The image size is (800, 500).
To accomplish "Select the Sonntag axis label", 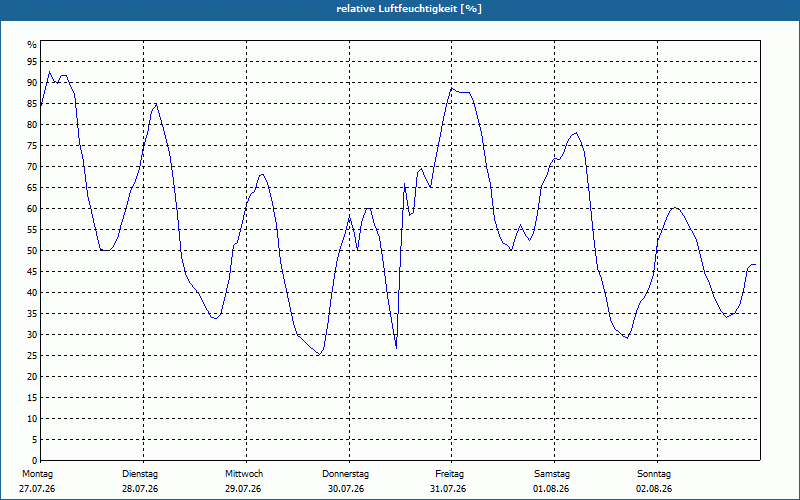I will tap(654, 474).
